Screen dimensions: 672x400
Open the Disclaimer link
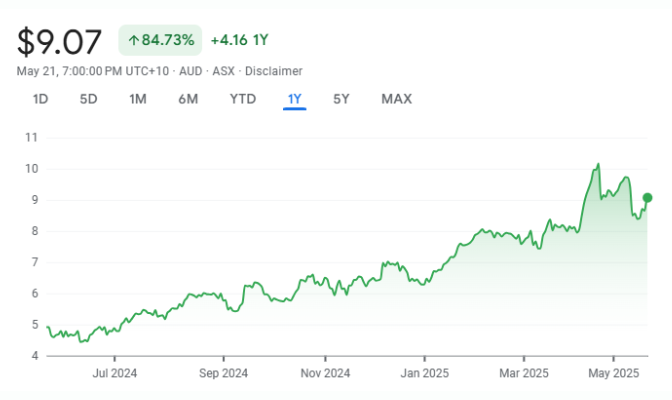273,71
